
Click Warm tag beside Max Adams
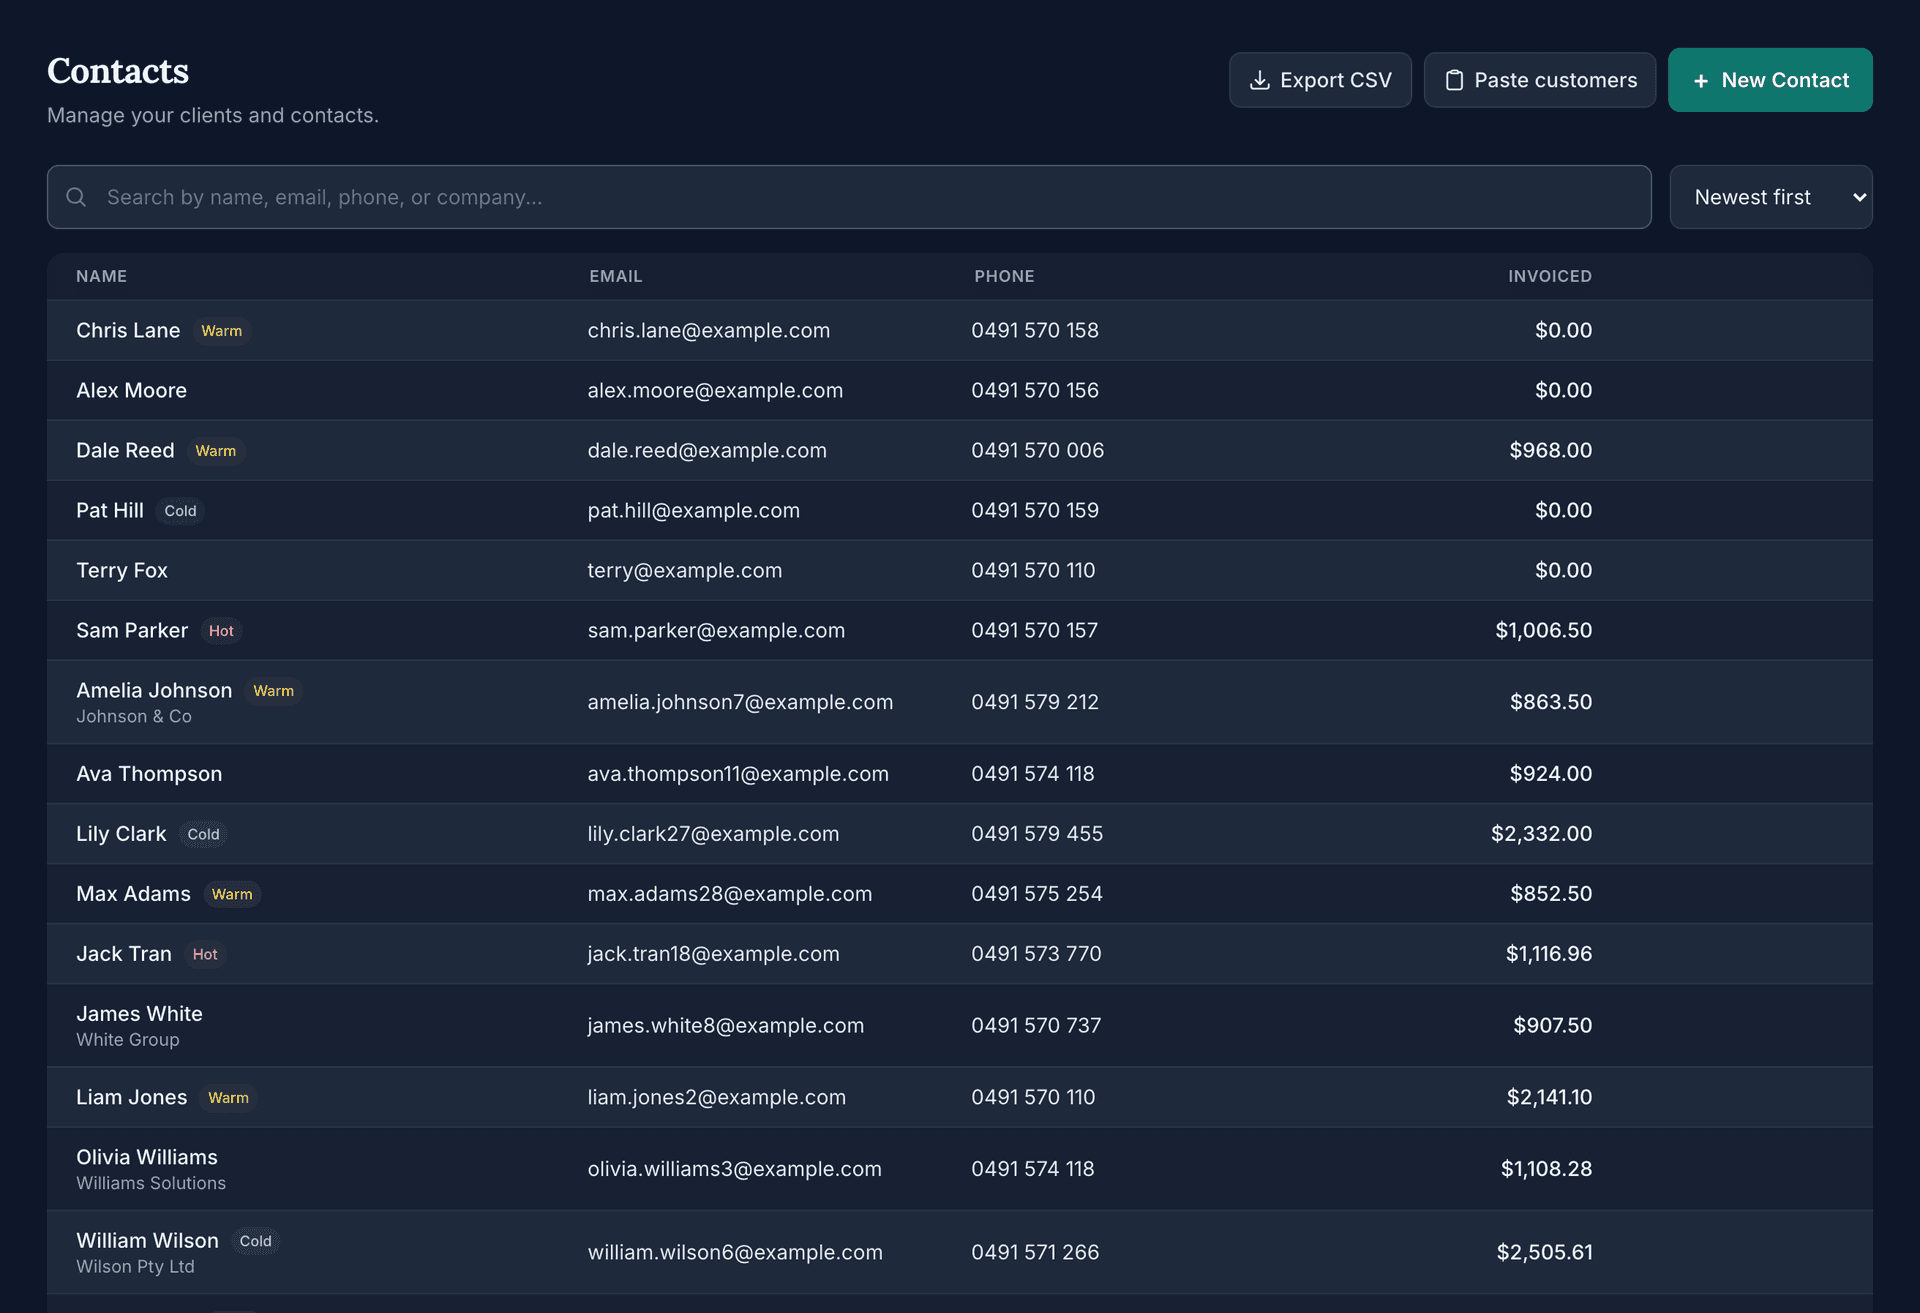[232, 894]
